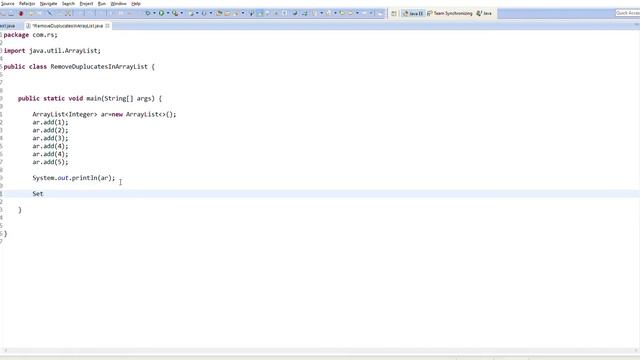The image size is (640, 360).
Task: Click the Debug launch icon in toolbar
Action: click(148, 13)
